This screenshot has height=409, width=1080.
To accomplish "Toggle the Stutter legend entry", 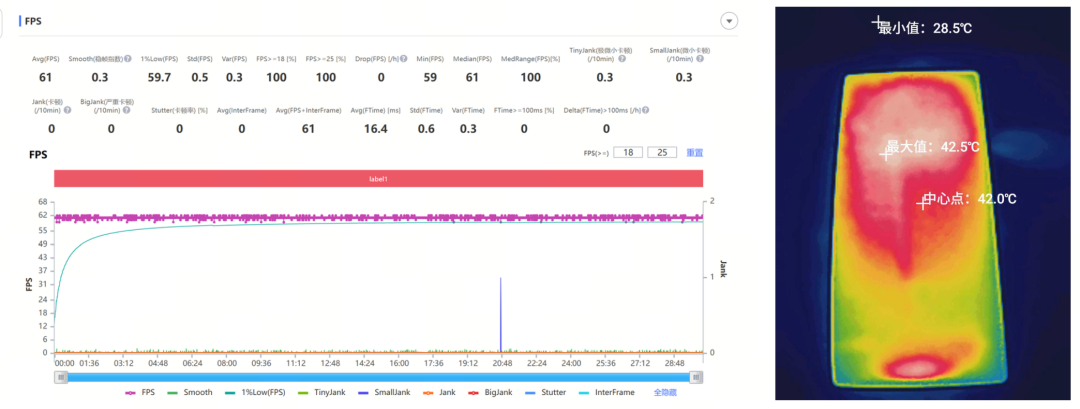I will pyautogui.click(x=546, y=392).
